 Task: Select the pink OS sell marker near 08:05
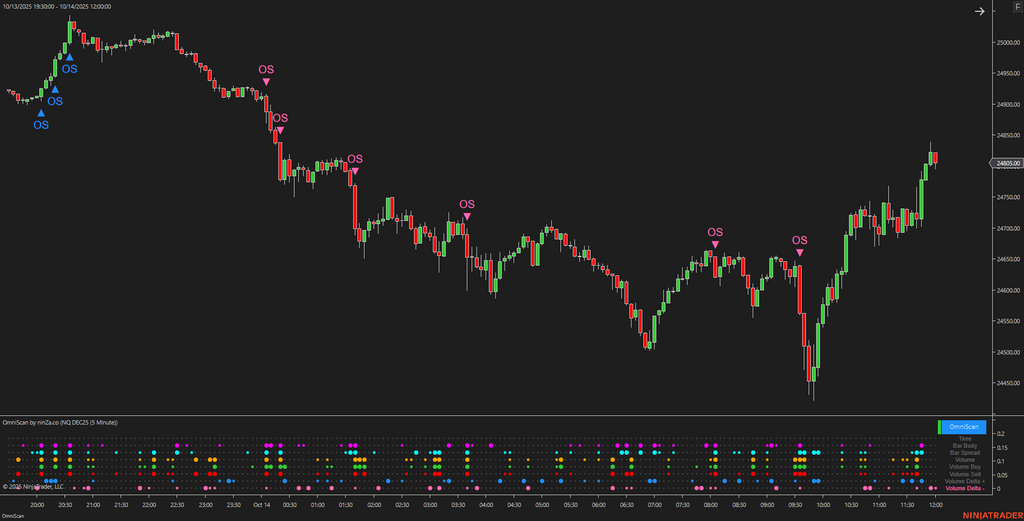click(x=715, y=237)
